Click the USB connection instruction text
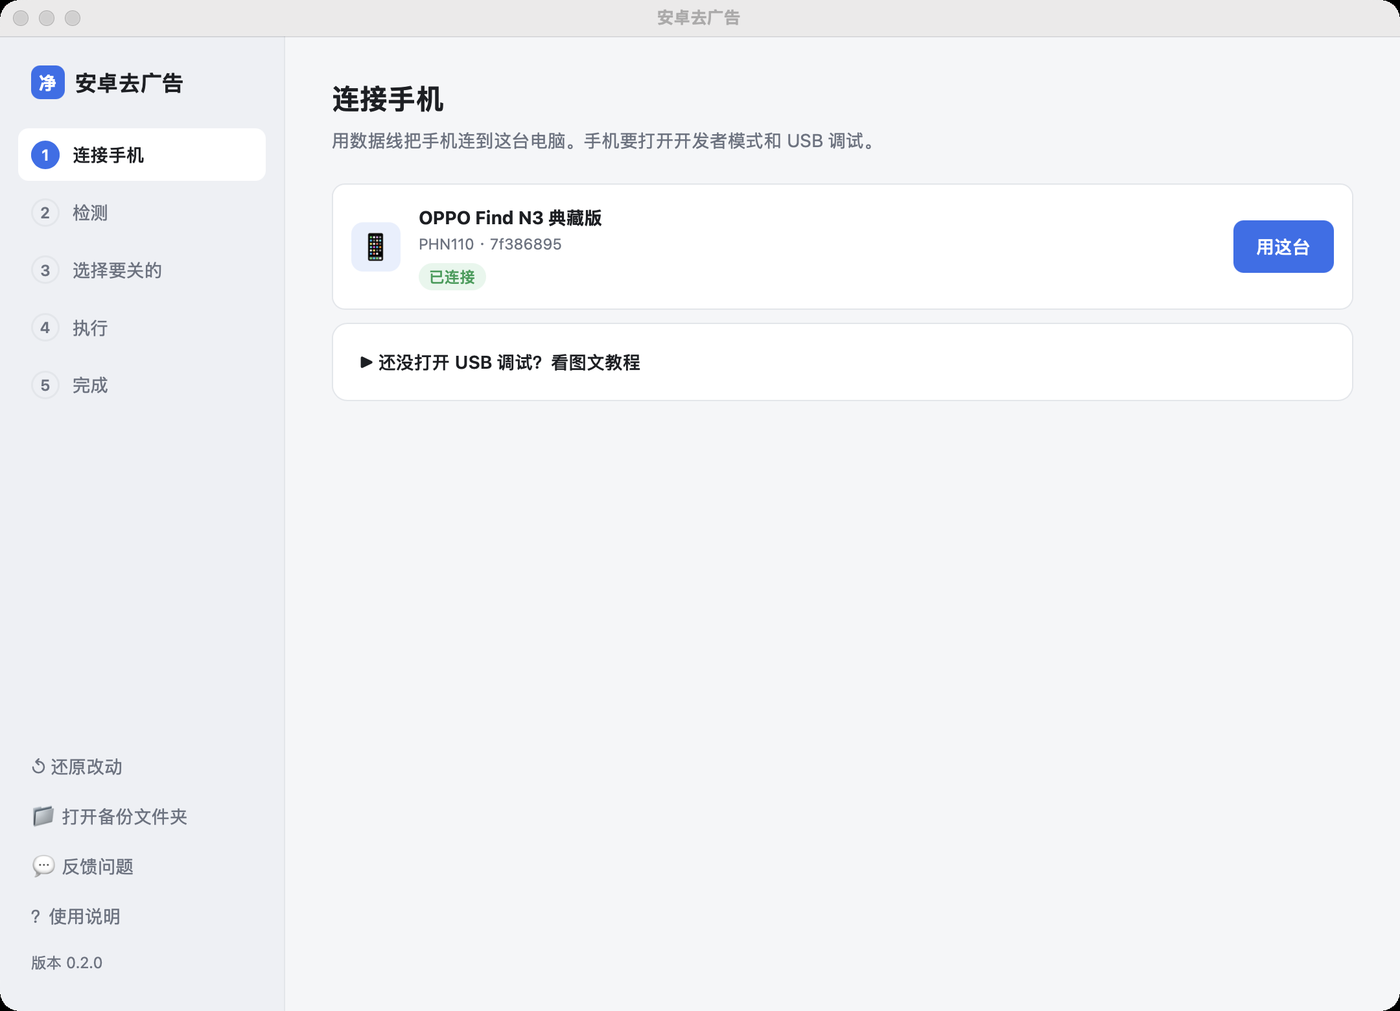 point(606,141)
